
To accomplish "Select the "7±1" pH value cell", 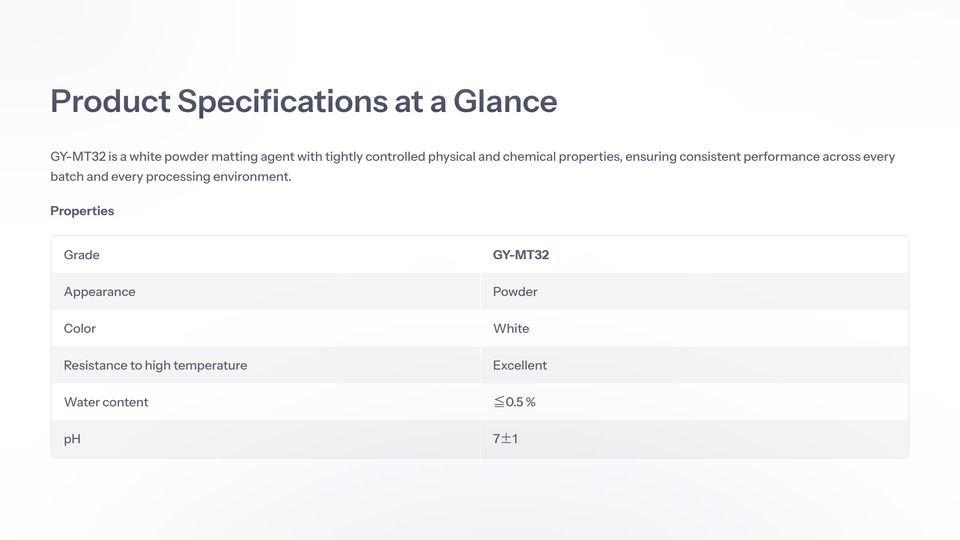I will (505, 439).
